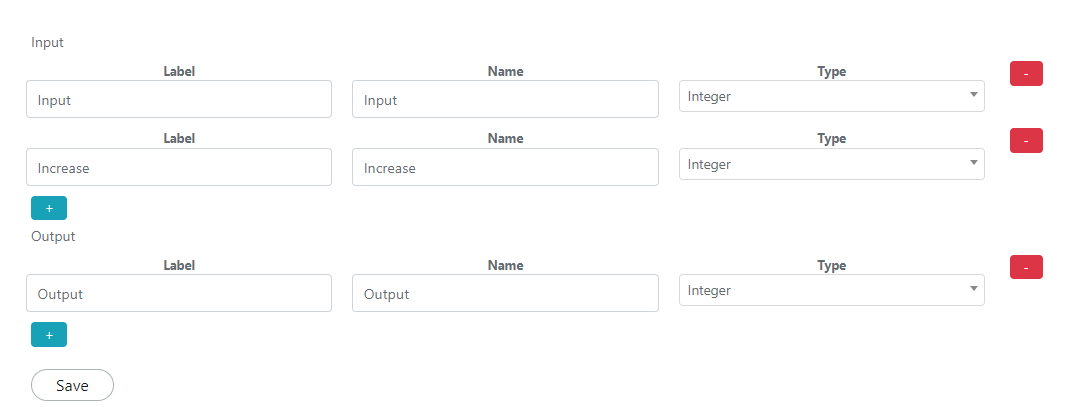Click the Name header above first Input row
Screen dimensions: 1080x407
pyautogui.click(x=505, y=71)
